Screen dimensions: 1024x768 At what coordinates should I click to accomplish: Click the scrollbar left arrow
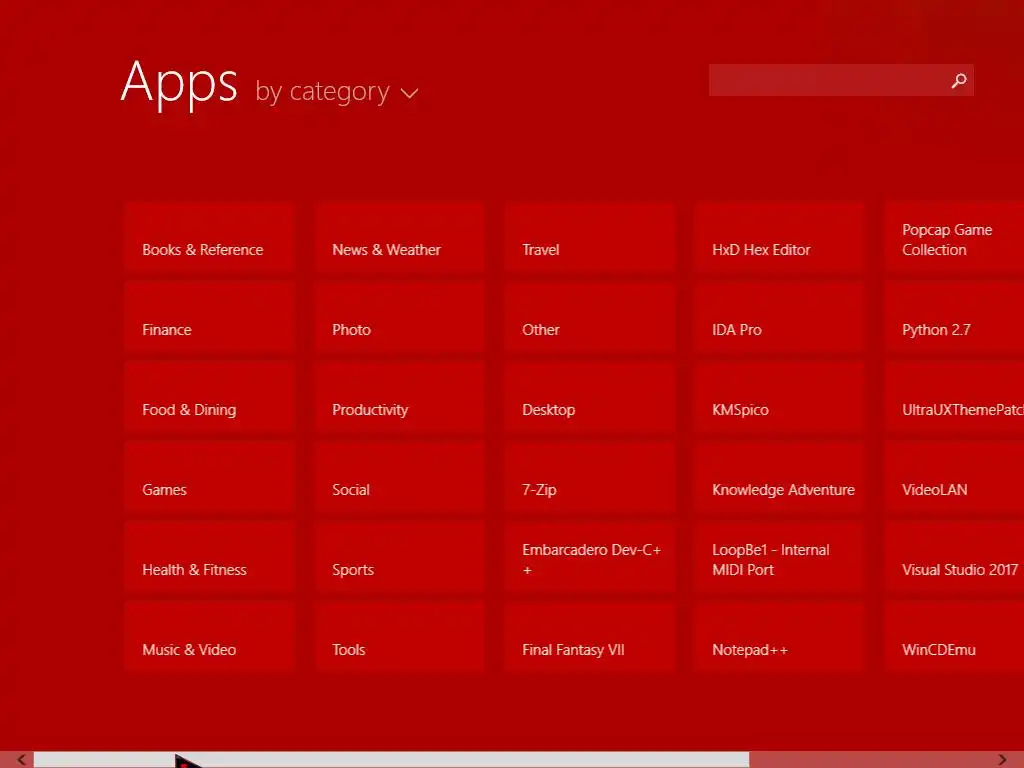pyautogui.click(x=21, y=760)
